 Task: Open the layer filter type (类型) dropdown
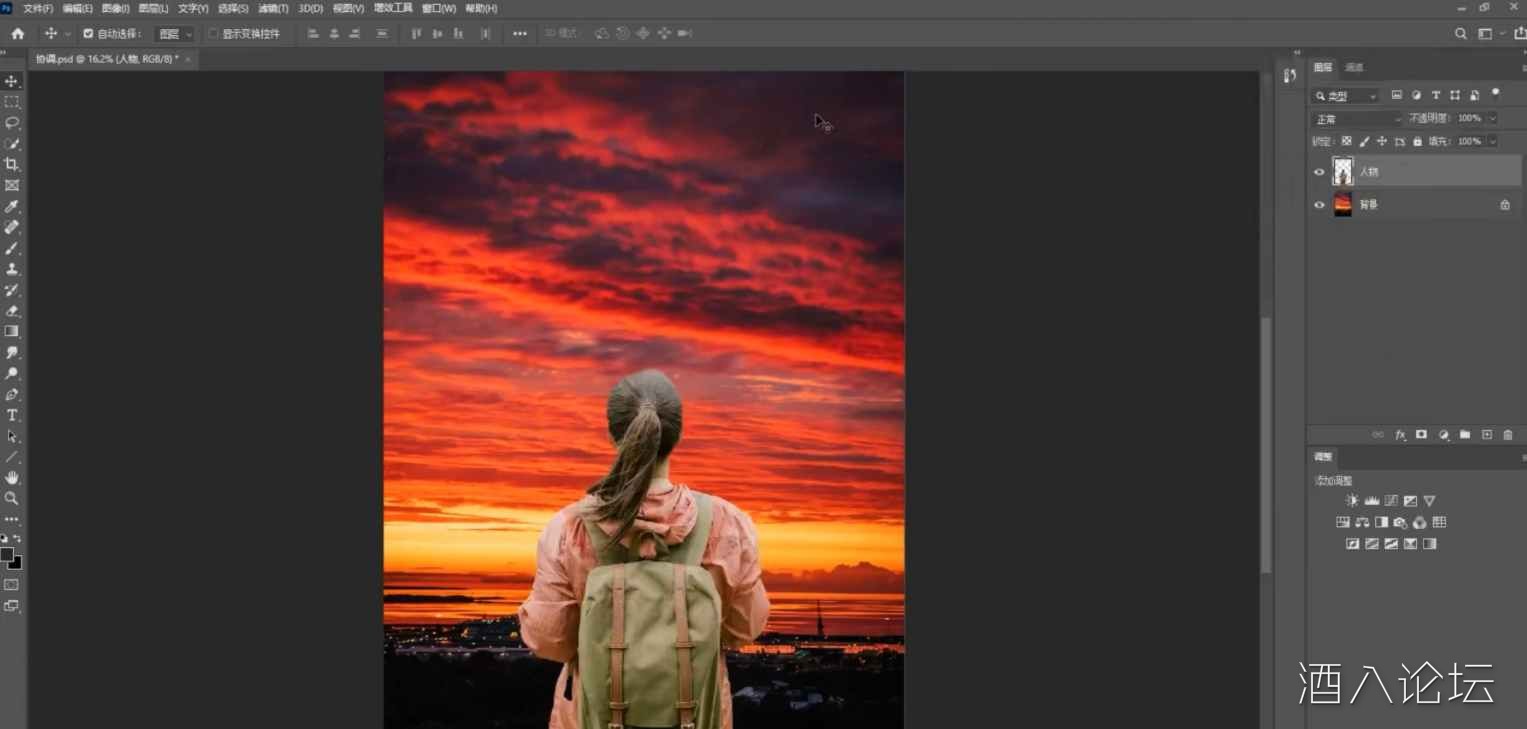tap(1346, 96)
